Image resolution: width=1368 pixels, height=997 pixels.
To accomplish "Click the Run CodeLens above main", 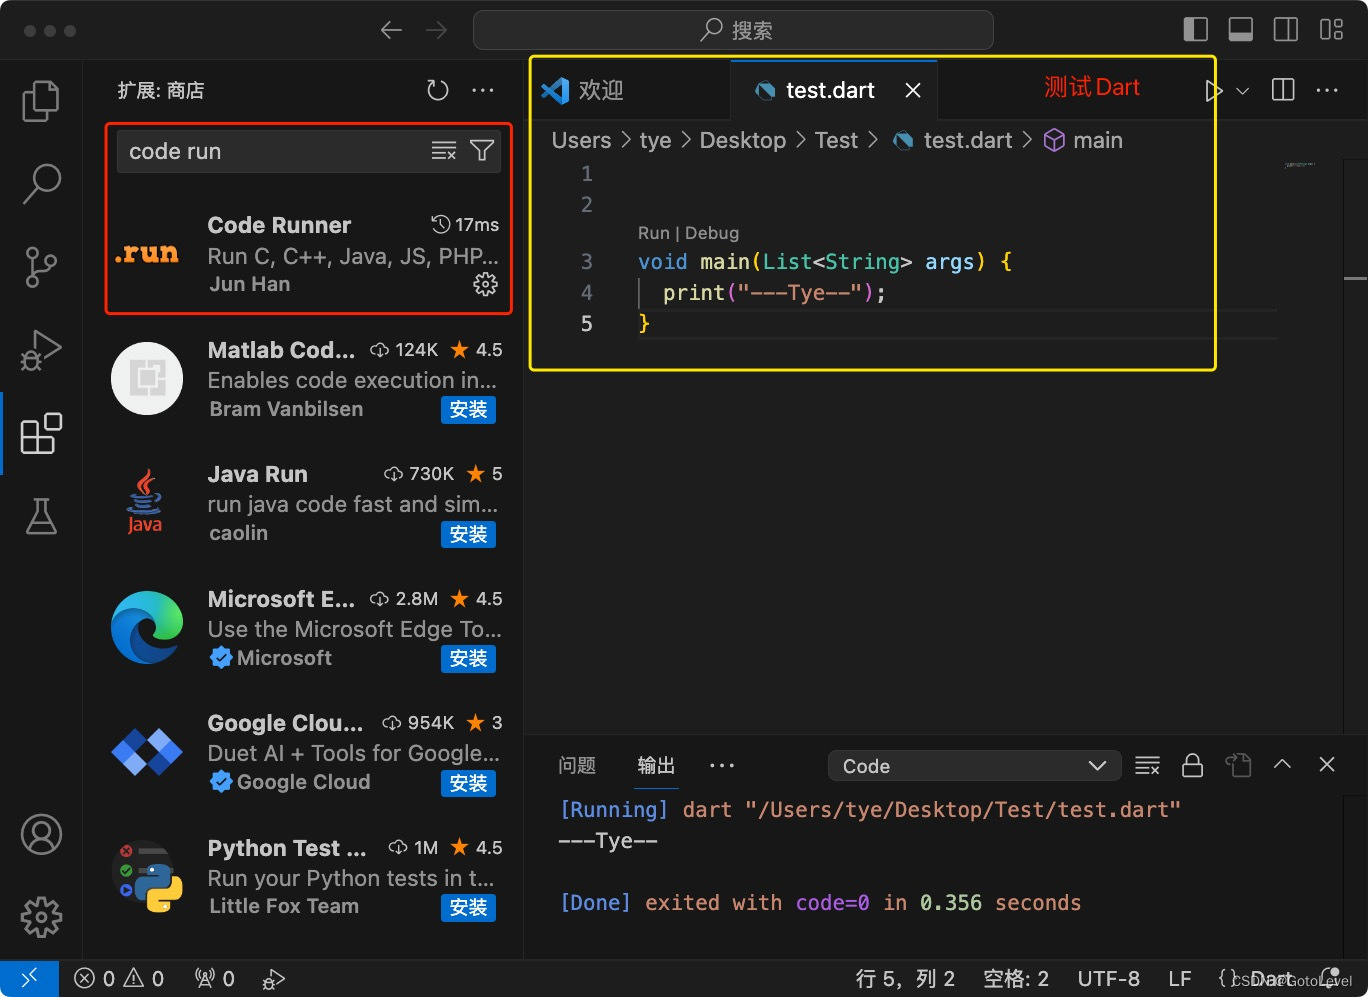I will click(x=653, y=233).
